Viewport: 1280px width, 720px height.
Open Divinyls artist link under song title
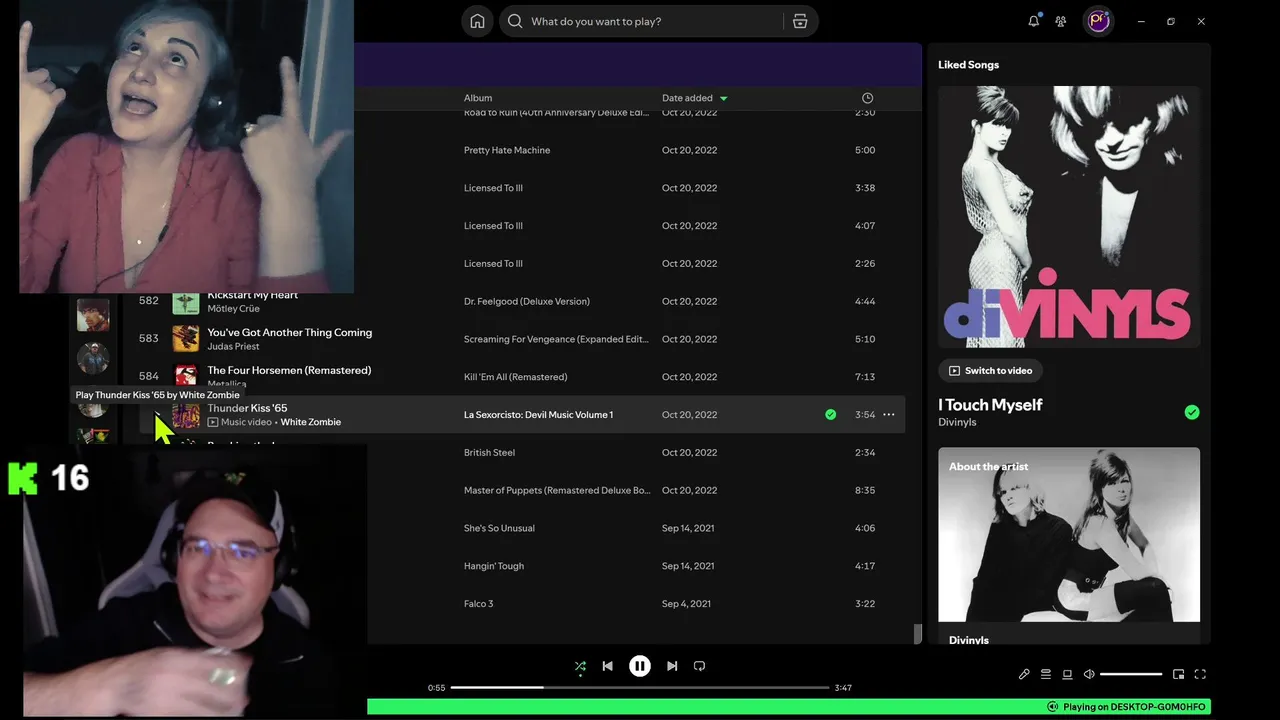(957, 422)
